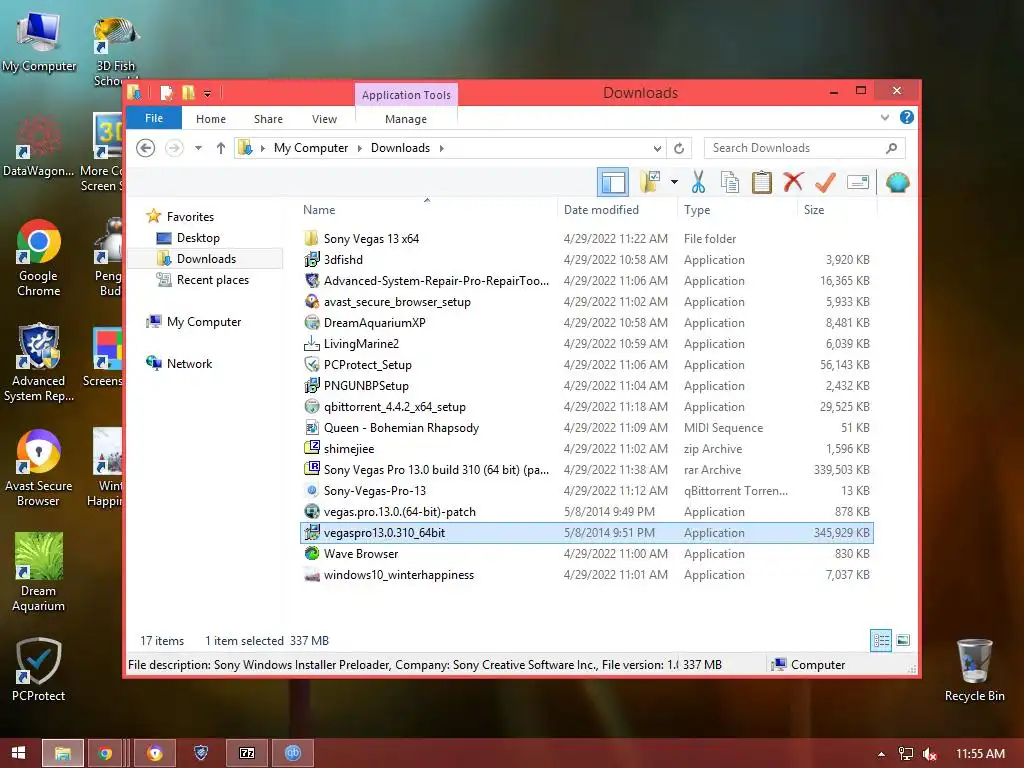Click the 7-Zip icon in the taskbar
This screenshot has height=768, width=1024.
(247, 753)
